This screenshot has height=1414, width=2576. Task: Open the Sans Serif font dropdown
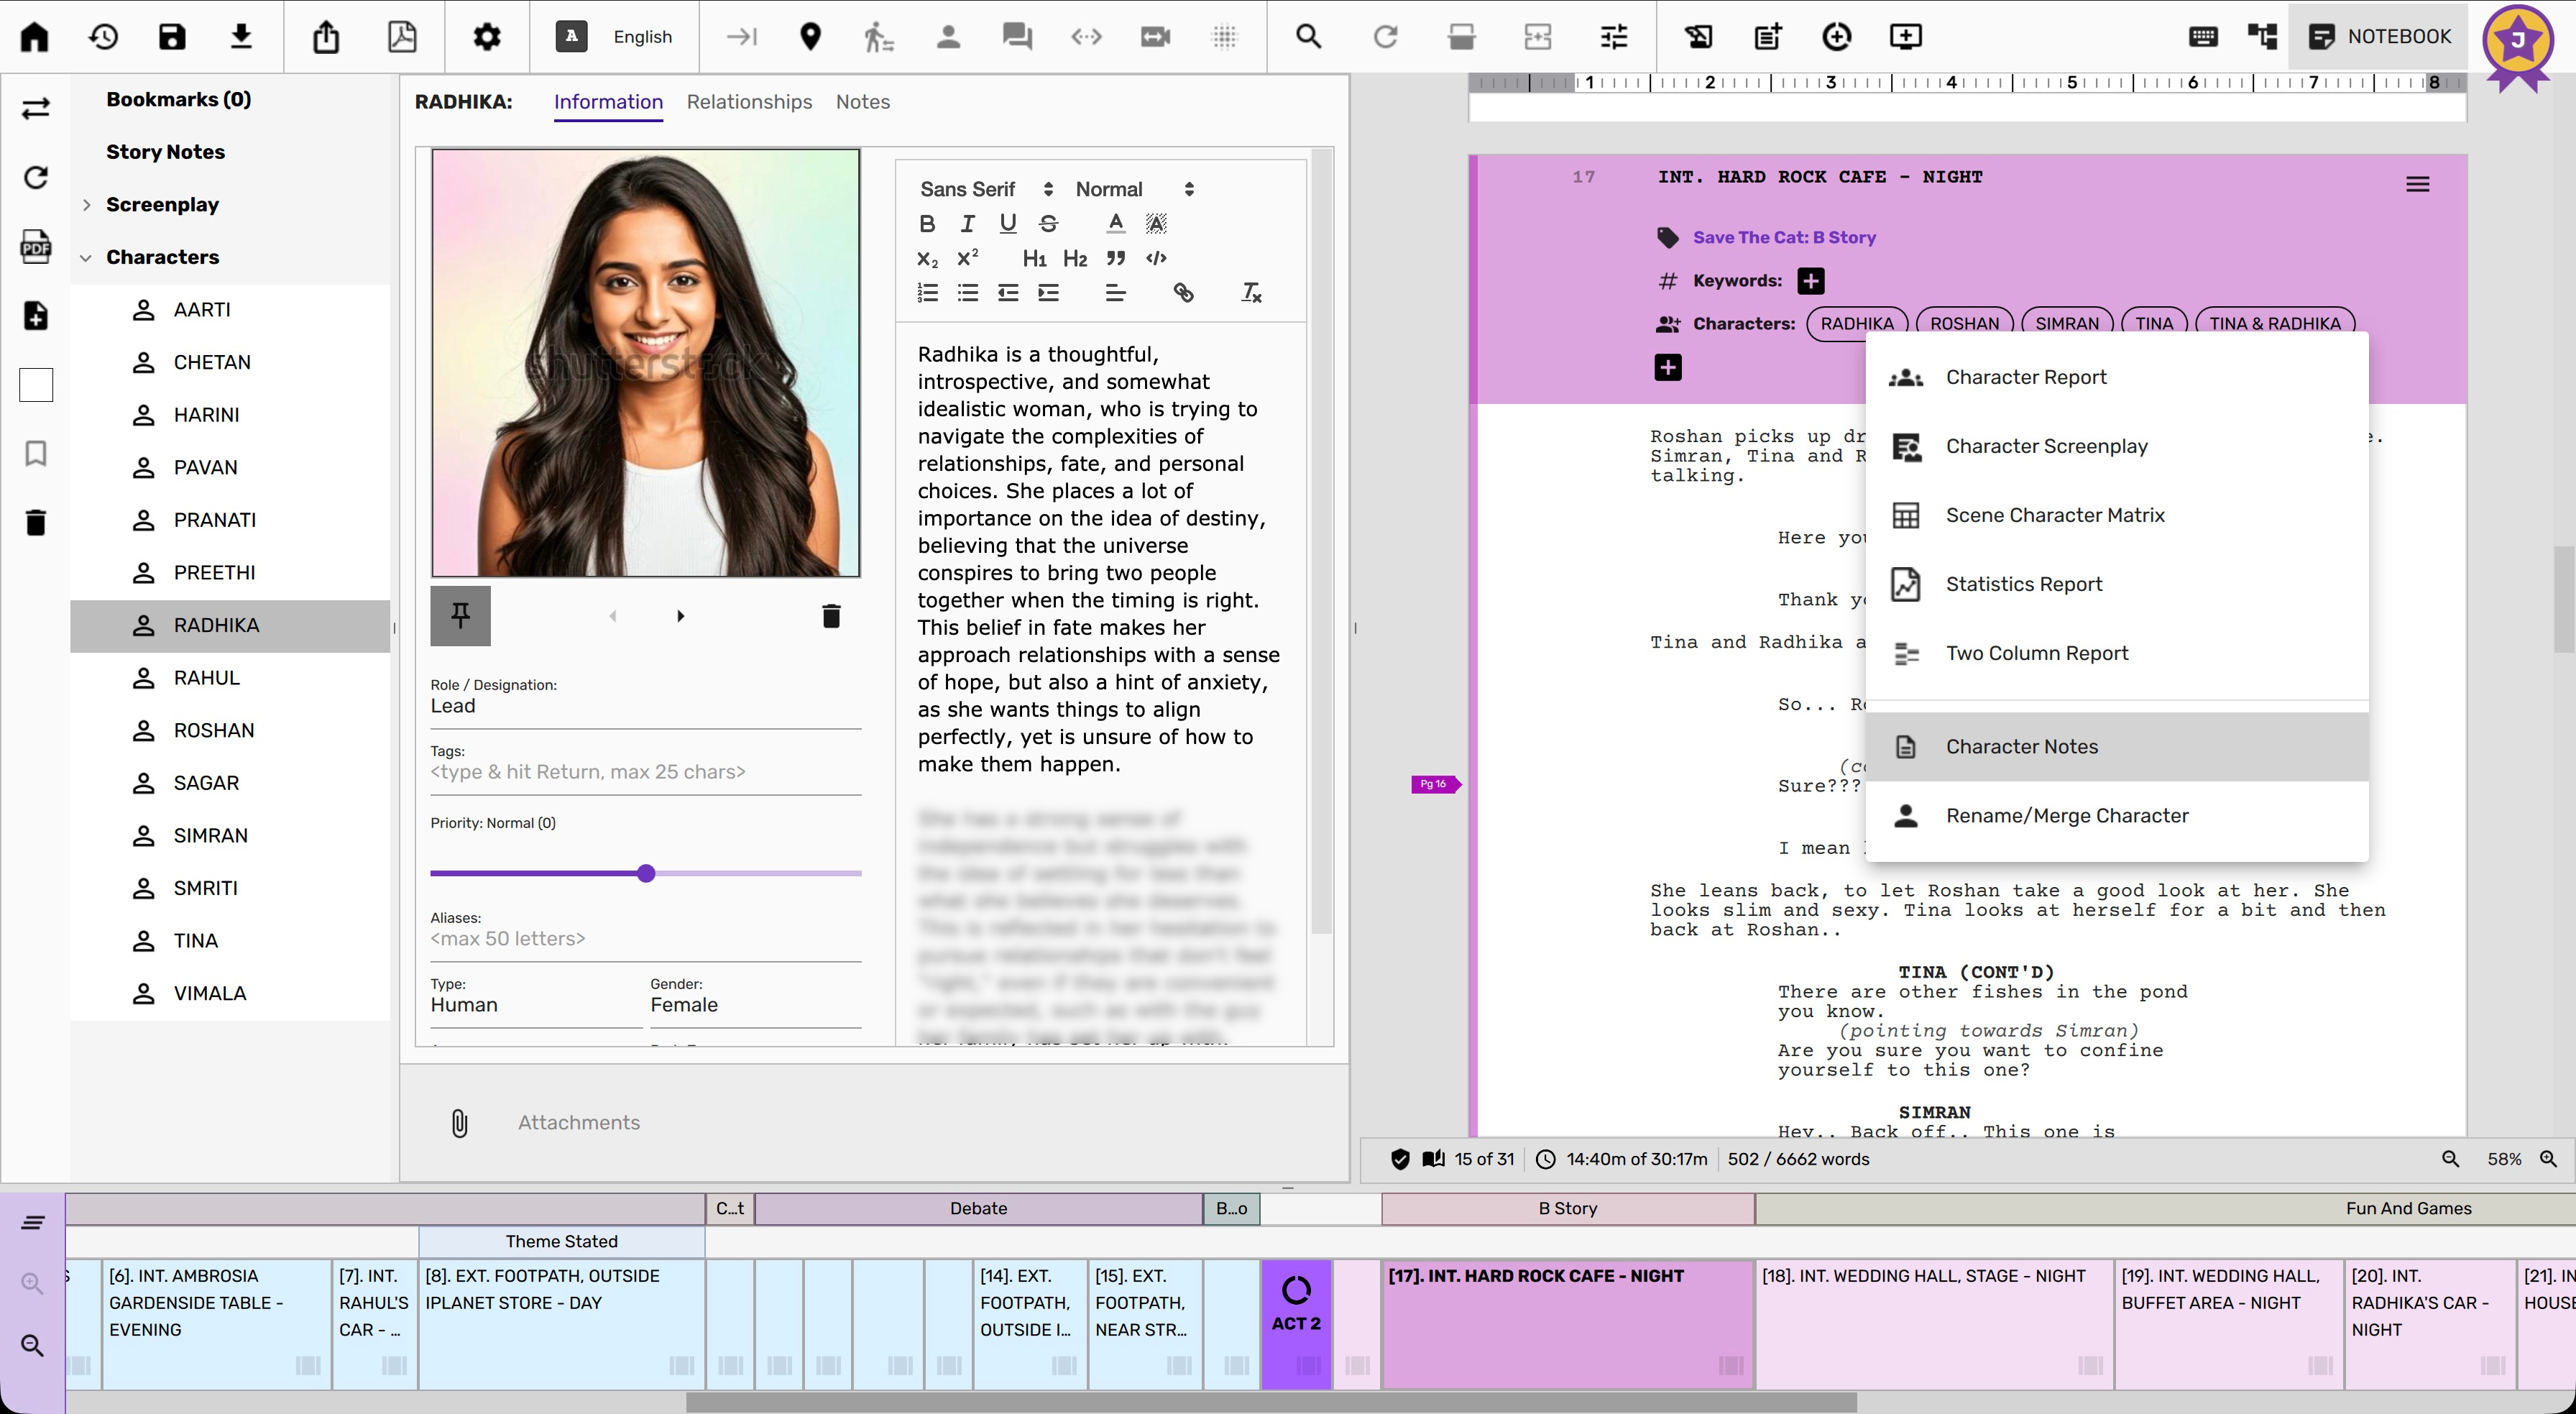tap(985, 189)
